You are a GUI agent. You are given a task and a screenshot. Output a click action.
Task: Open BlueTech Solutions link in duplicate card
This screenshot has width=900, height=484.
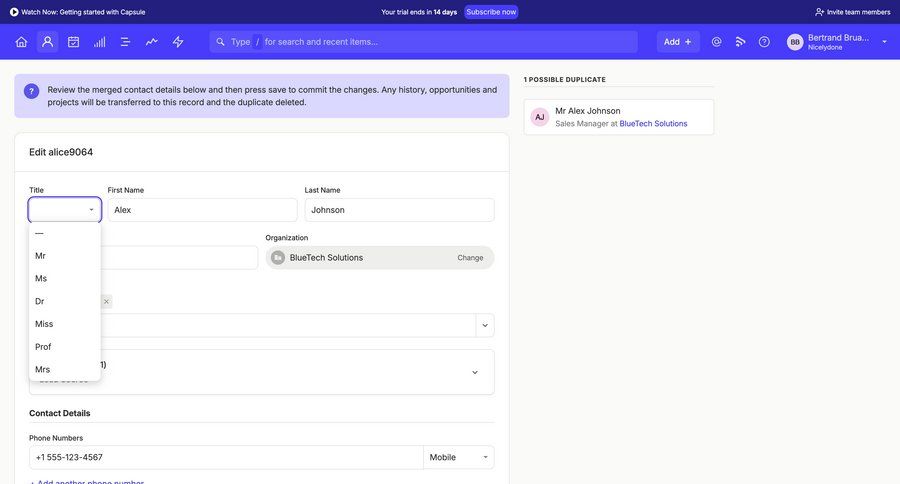point(653,123)
